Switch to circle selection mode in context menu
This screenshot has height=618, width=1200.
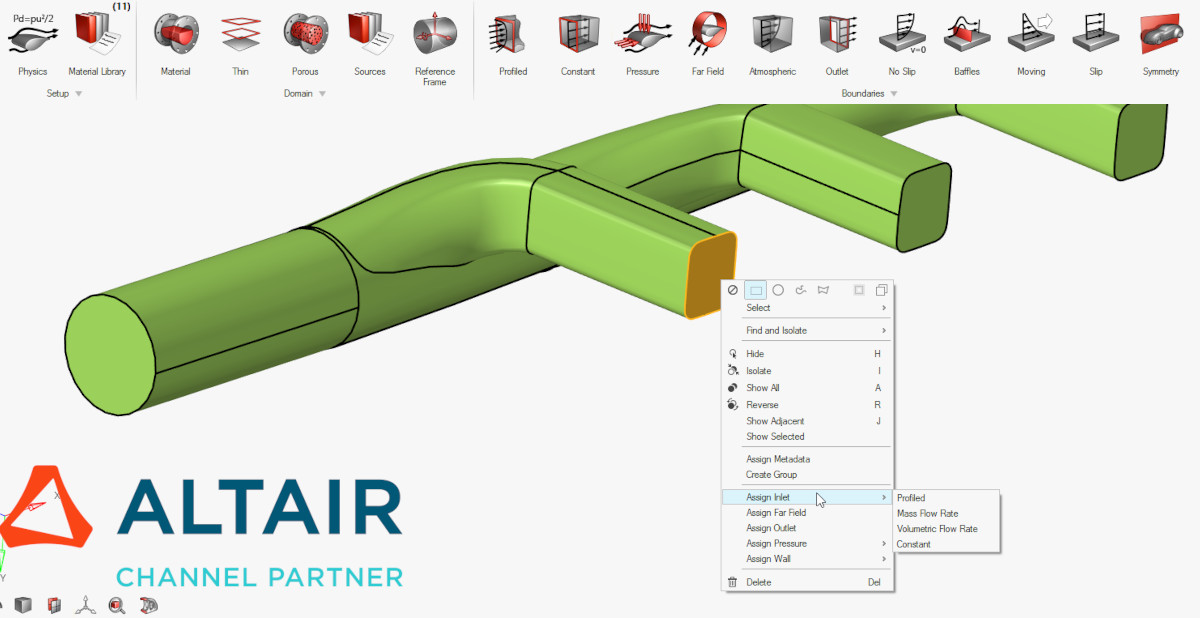point(778,290)
